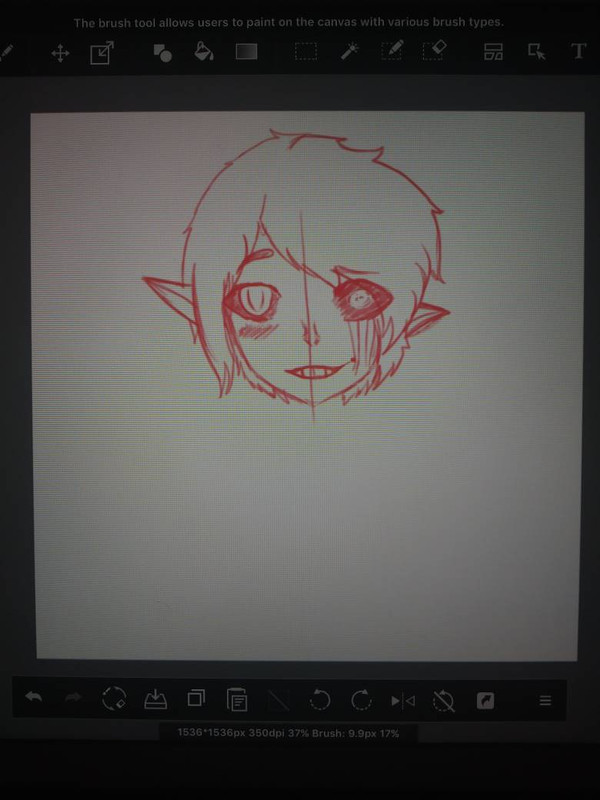Select the Selection Eraser tool
The image size is (600, 800).
pos(434,50)
